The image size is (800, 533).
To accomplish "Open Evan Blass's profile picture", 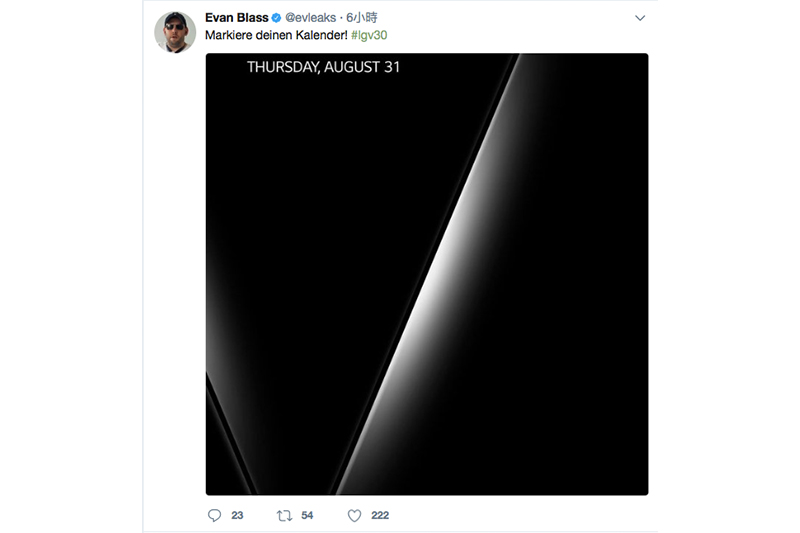I will coord(174,33).
